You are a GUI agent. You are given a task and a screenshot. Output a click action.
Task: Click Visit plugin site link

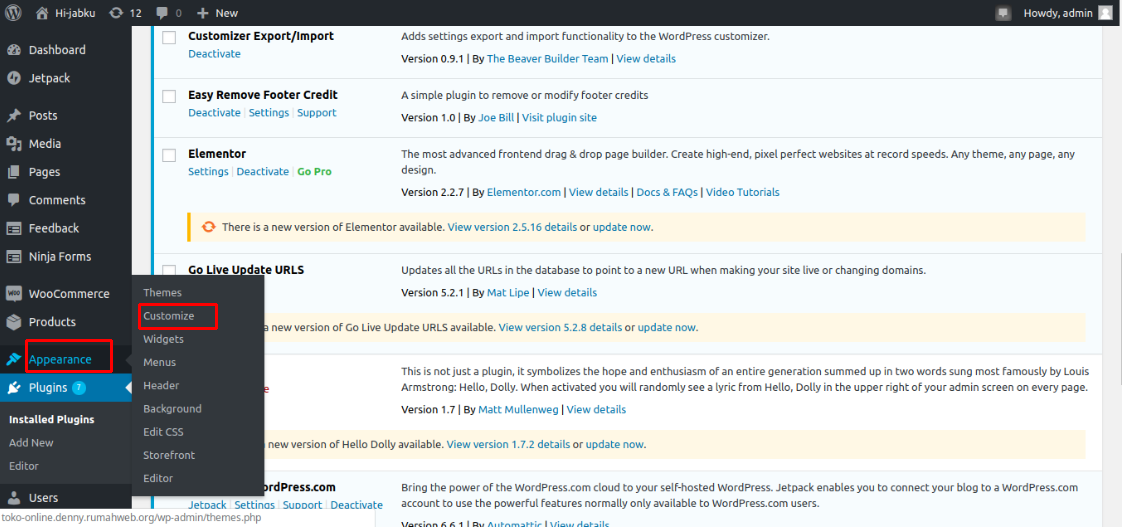coord(560,117)
